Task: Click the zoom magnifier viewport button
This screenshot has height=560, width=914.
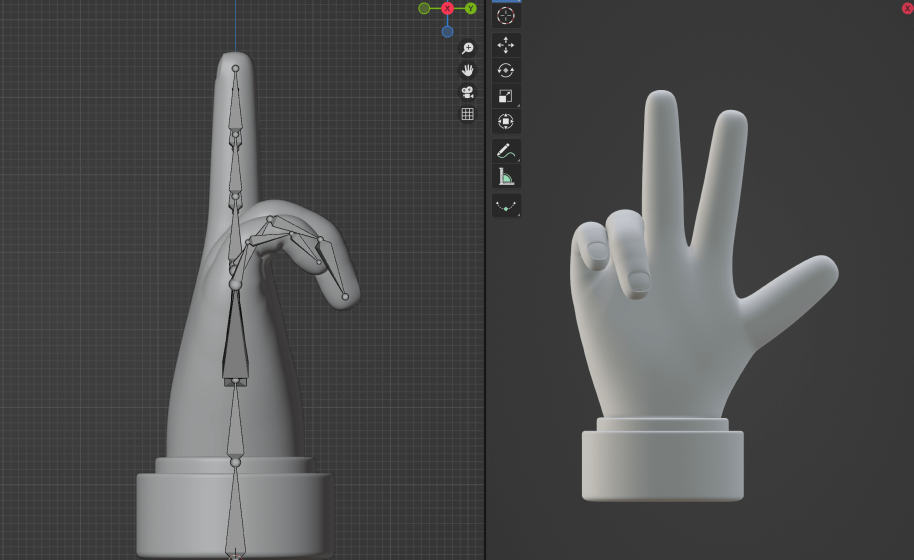Action: click(x=467, y=48)
